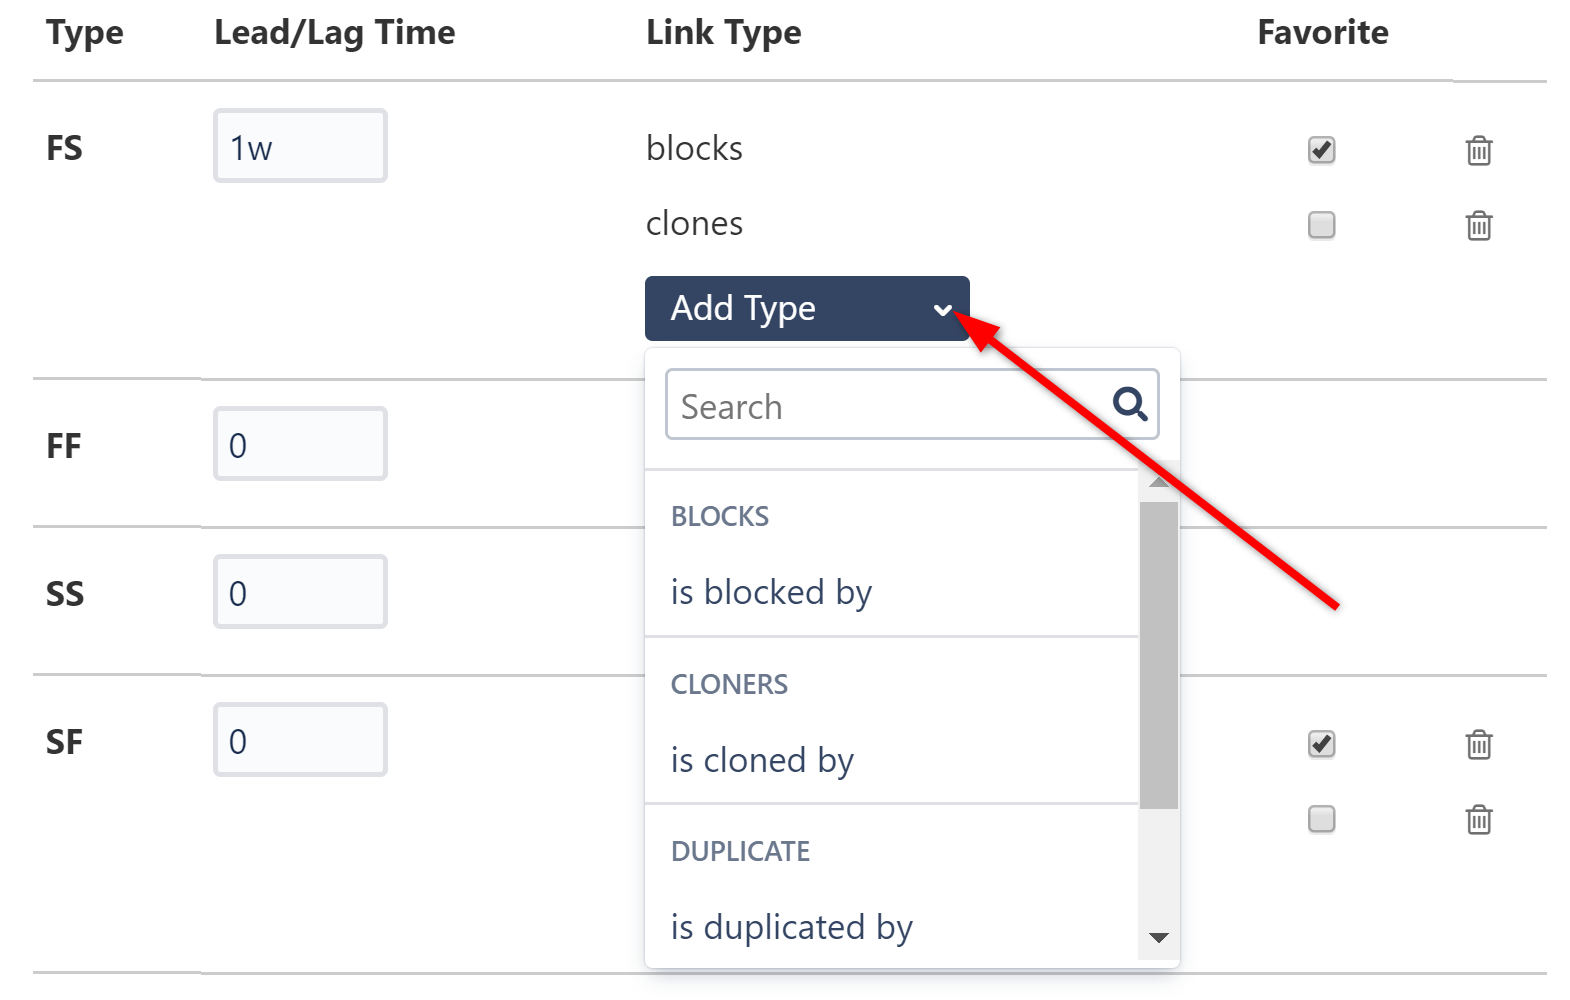This screenshot has width=1570, height=1000.
Task: Expand the BLOCKS section heading
Action: point(719,516)
